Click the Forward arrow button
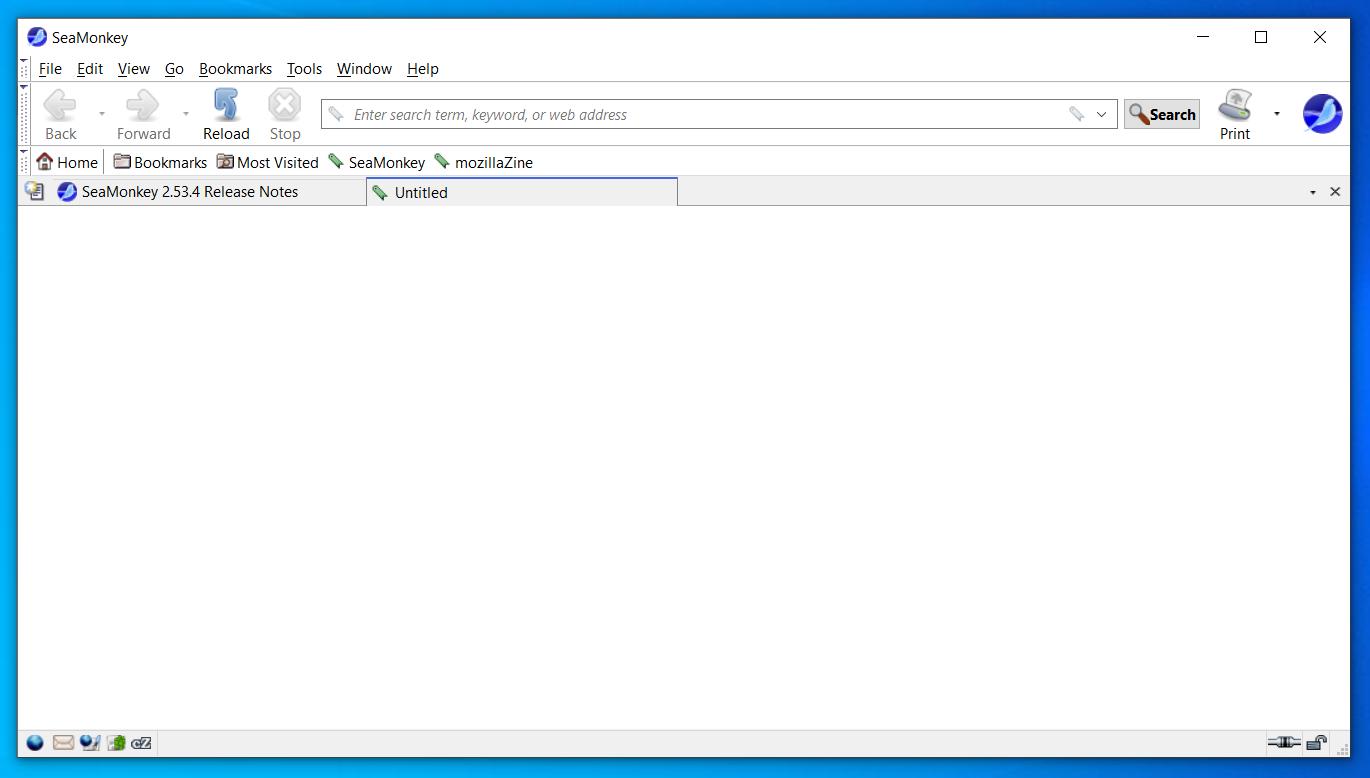The image size is (1370, 778). click(143, 114)
